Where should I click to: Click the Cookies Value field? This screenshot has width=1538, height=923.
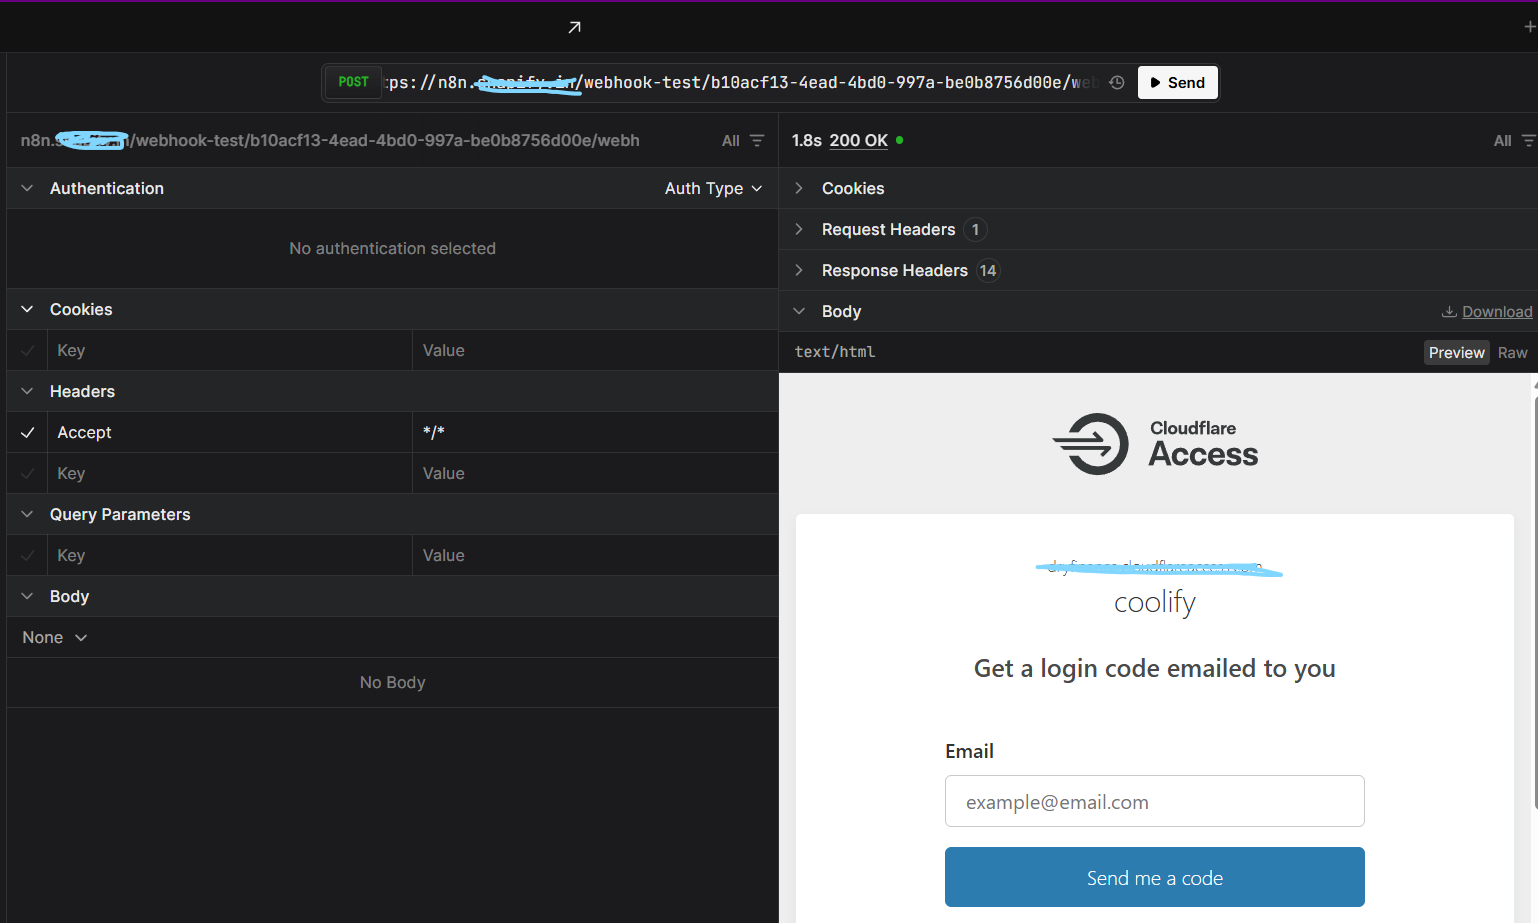coord(596,350)
